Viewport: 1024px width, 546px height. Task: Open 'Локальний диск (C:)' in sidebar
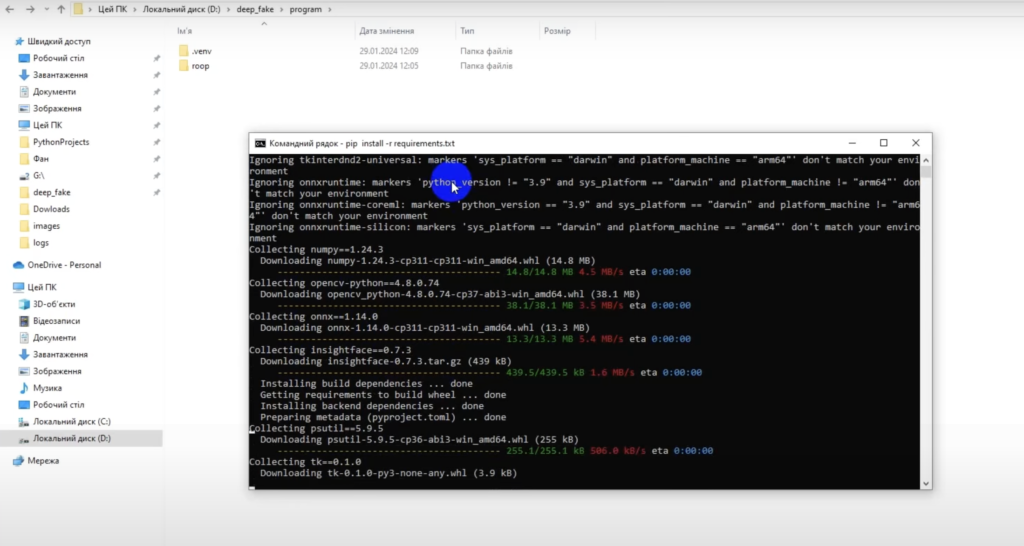click(72, 422)
